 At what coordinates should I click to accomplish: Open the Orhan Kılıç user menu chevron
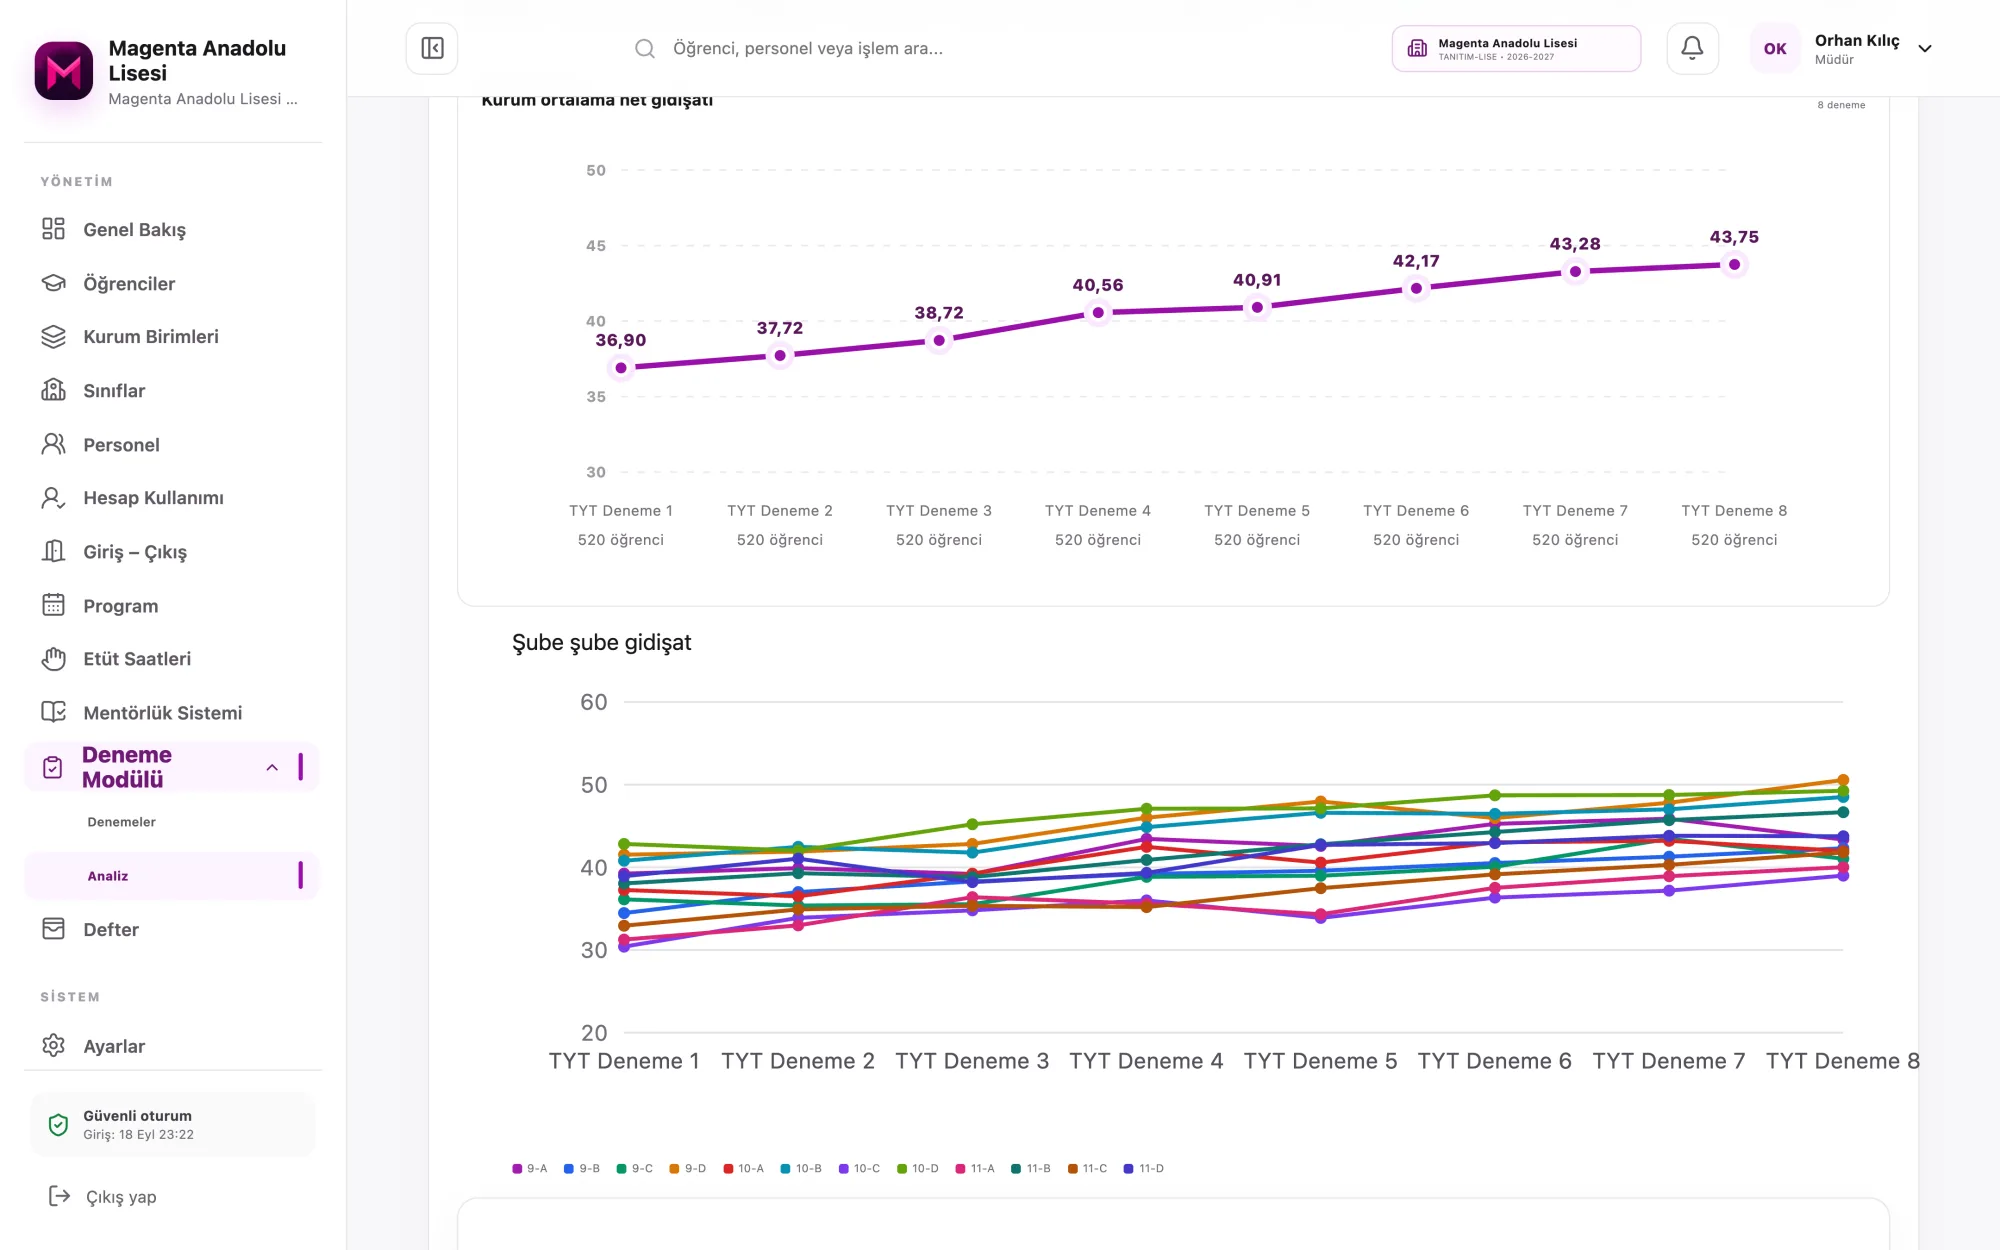(1925, 48)
